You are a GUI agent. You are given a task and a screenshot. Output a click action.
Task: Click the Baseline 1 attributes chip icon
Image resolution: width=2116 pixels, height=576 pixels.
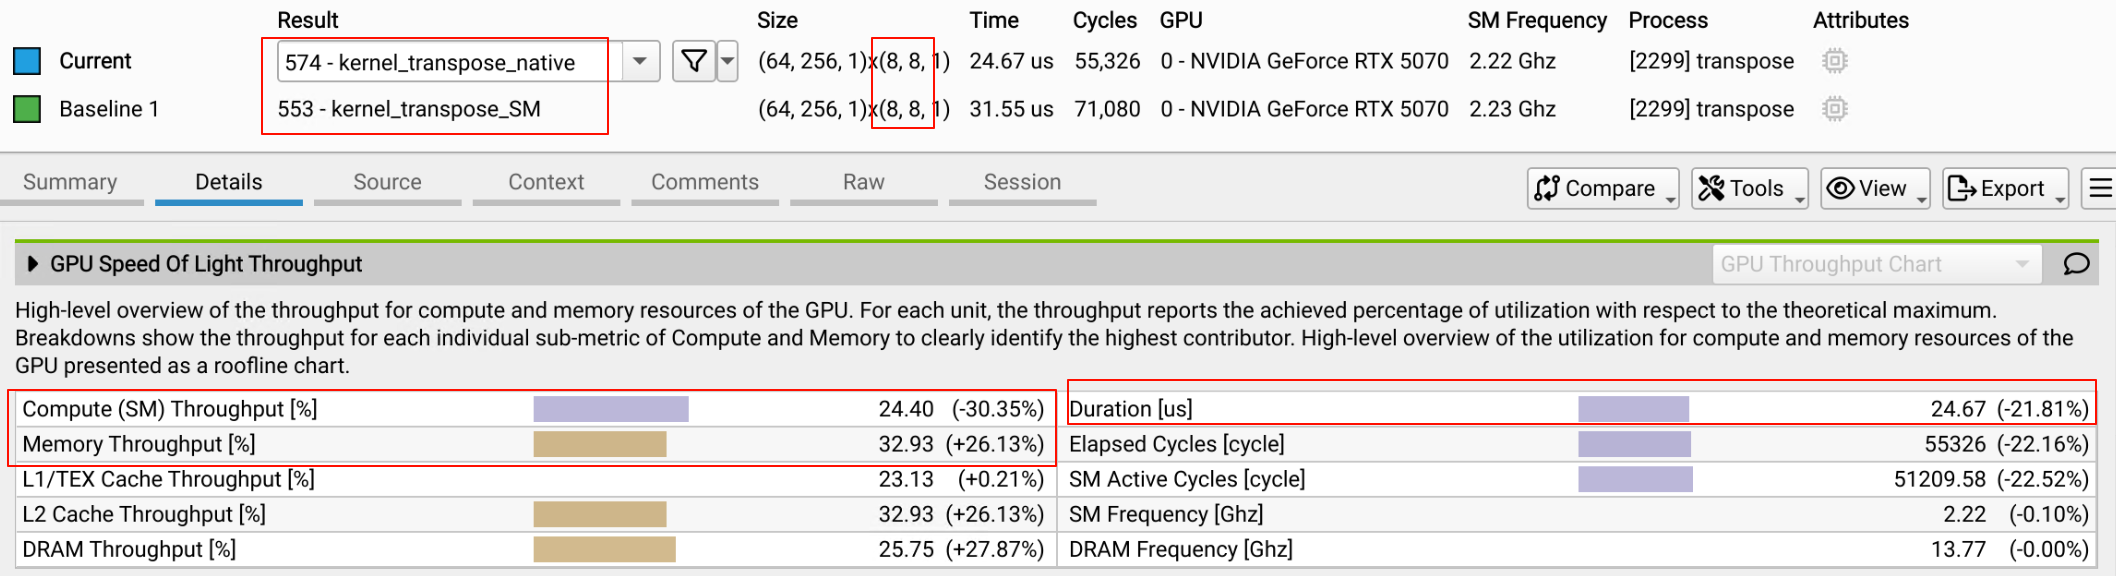click(1834, 109)
